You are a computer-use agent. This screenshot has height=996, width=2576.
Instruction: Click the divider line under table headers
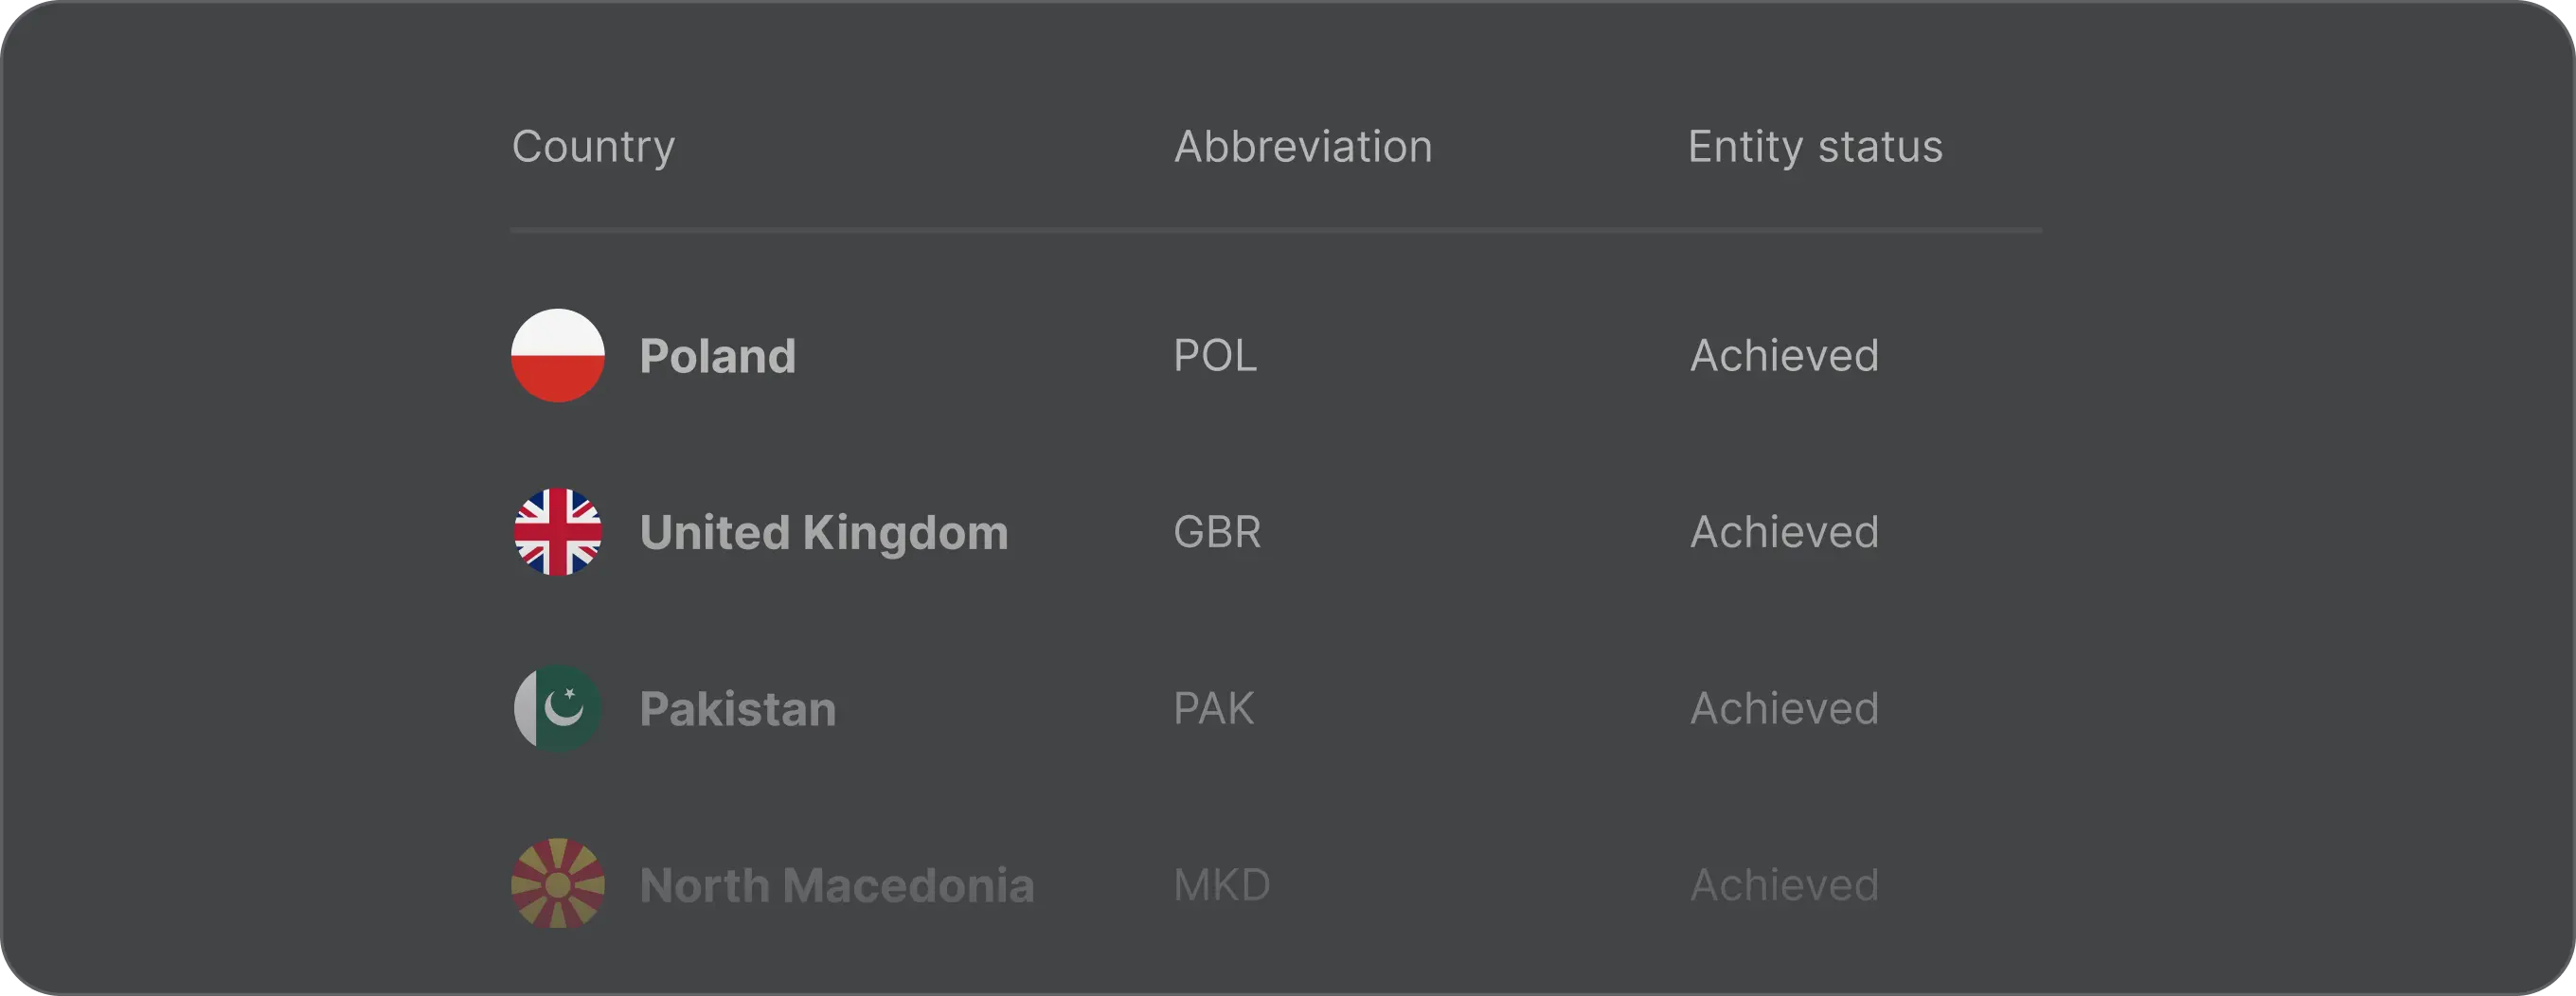[x=1276, y=230]
